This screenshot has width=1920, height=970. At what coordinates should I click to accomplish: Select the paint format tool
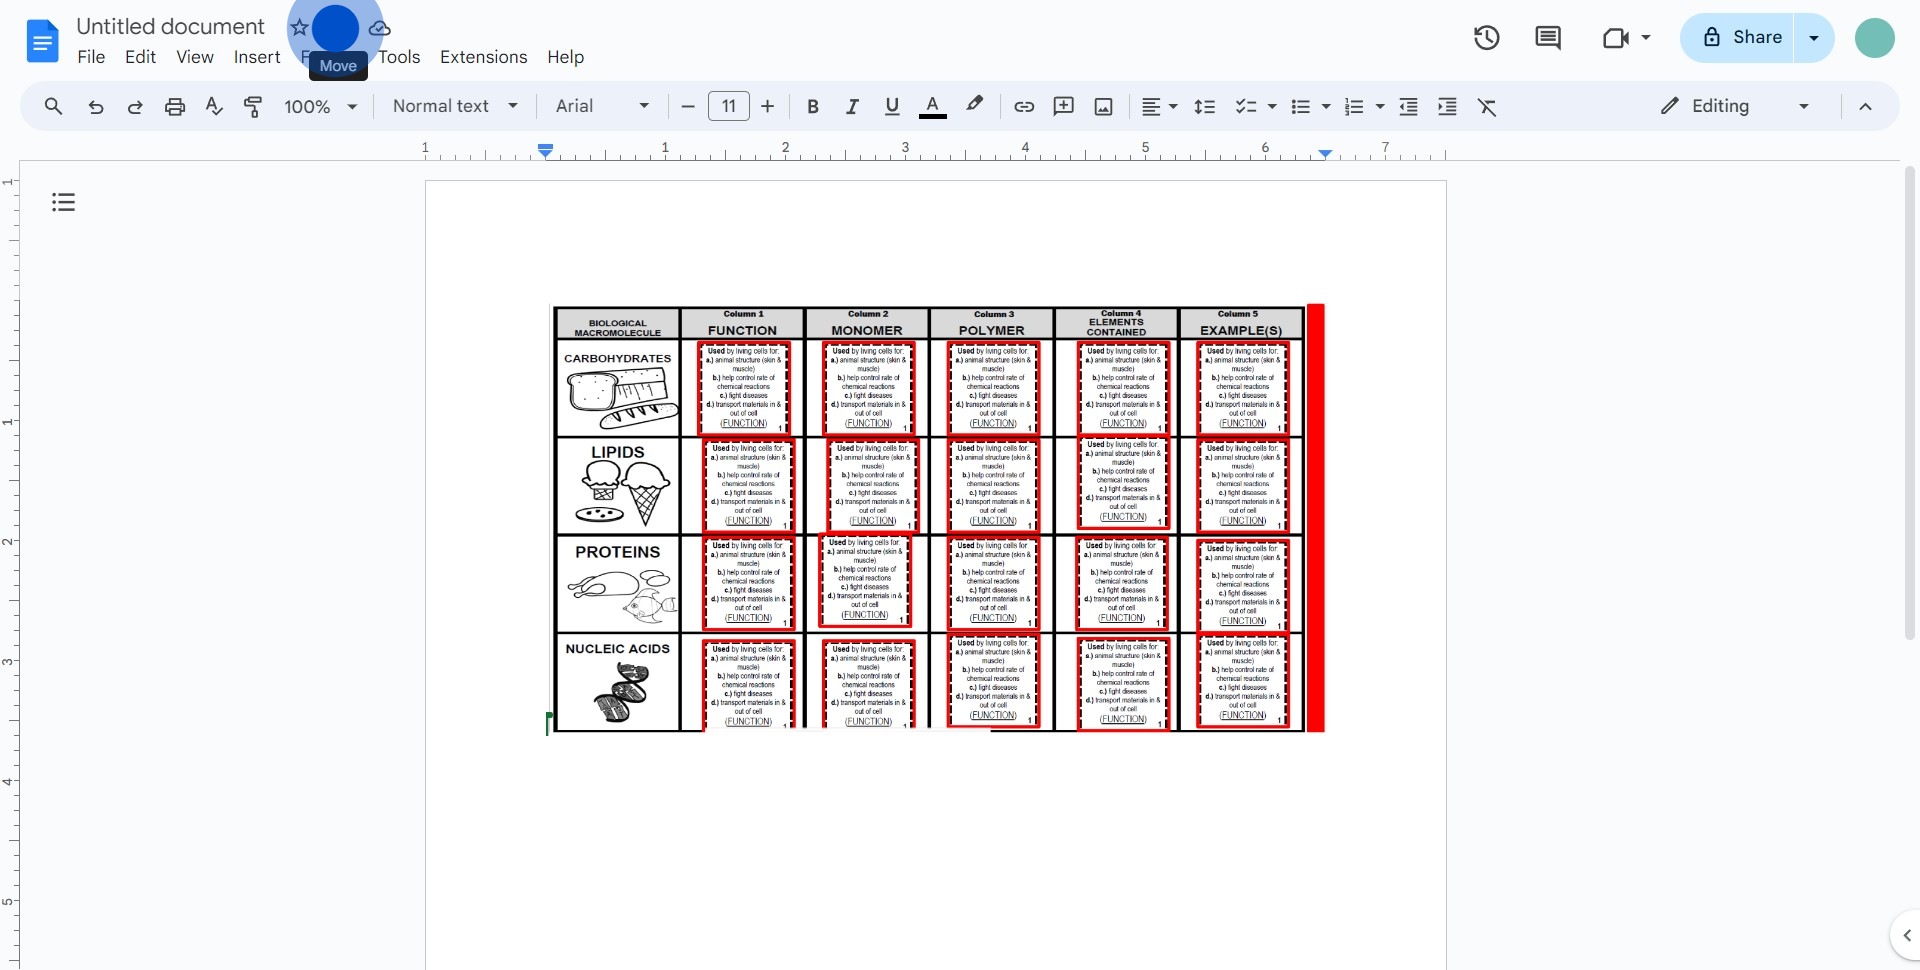pyautogui.click(x=253, y=107)
